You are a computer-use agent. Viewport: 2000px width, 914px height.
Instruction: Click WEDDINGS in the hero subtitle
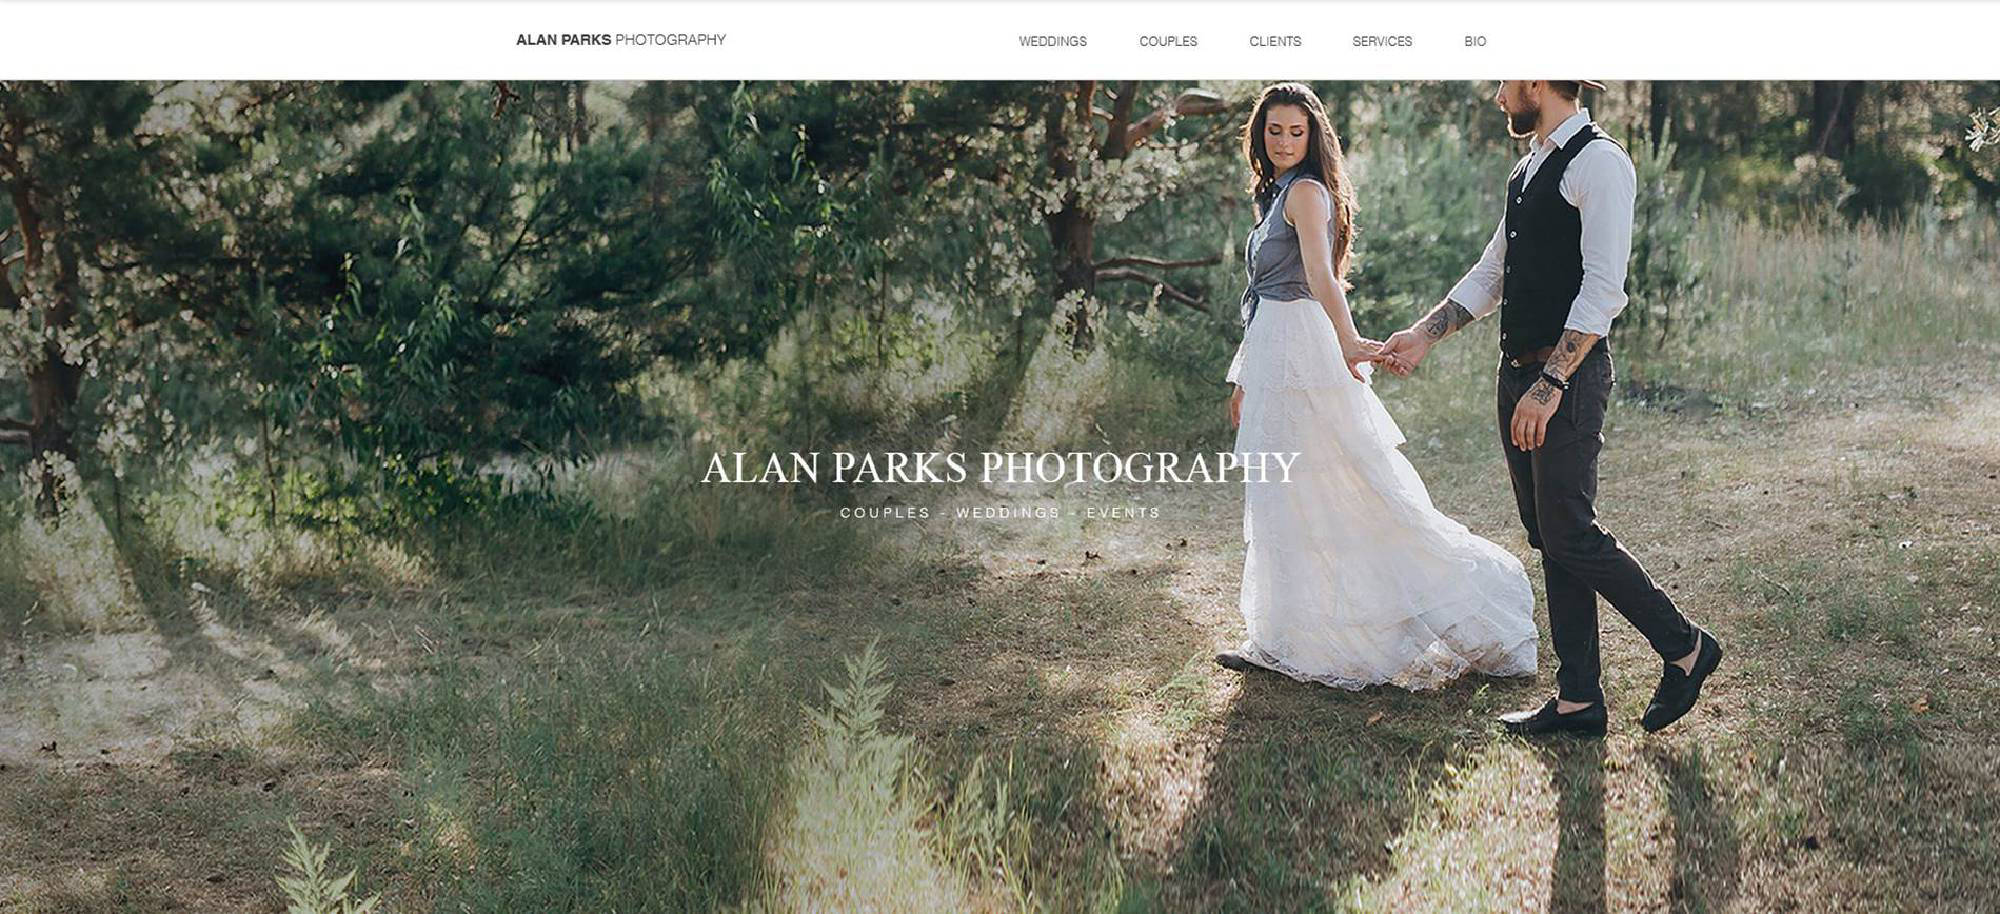1008,513
